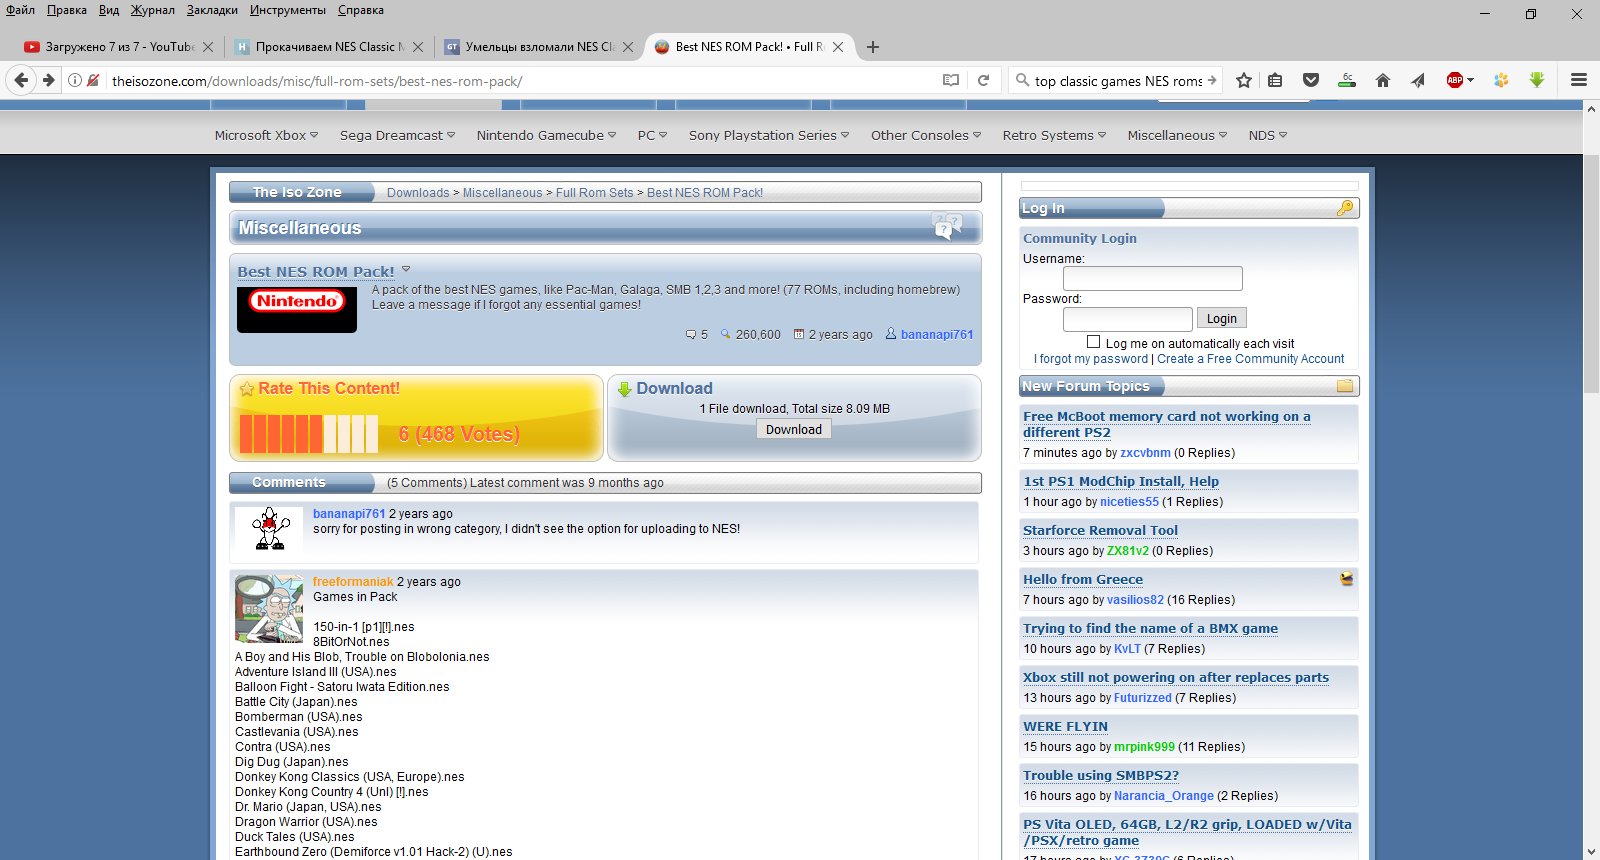This screenshot has width=1600, height=860.
Task: Expand the Retro Systems menu
Action: 1054,135
